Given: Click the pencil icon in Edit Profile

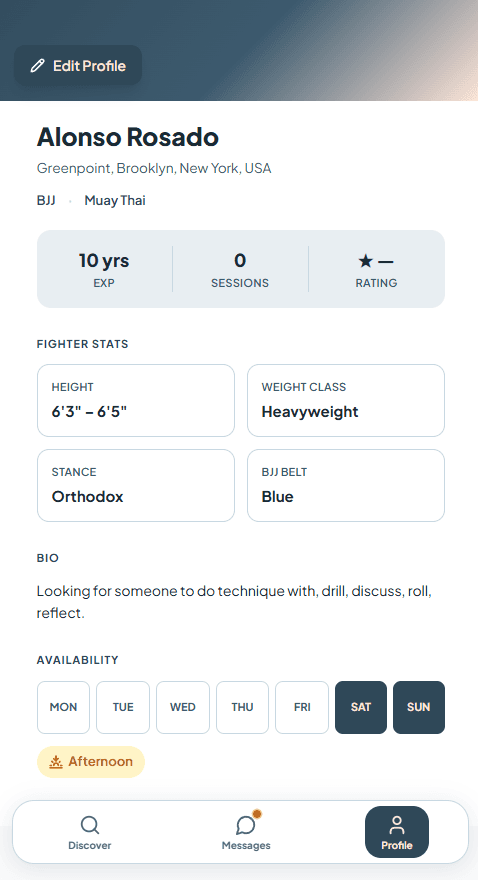Looking at the screenshot, I should click(38, 66).
